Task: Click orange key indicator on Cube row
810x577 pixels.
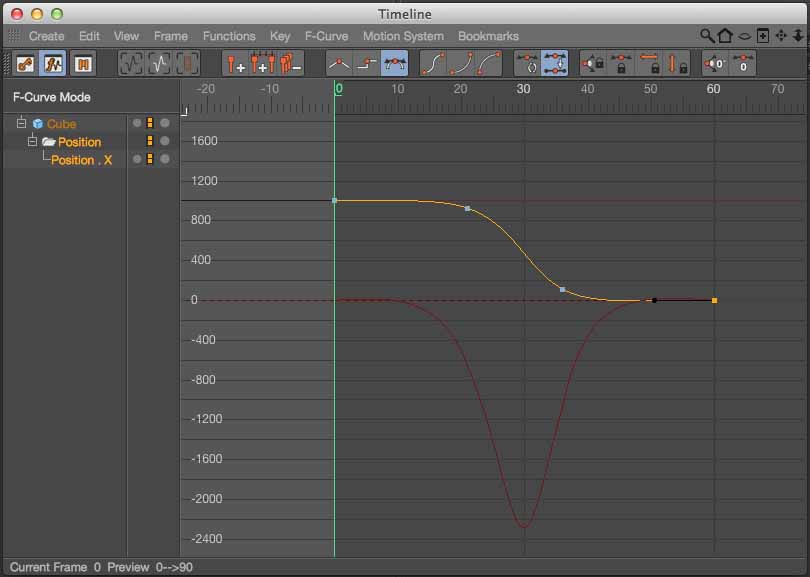Action: tap(150, 123)
